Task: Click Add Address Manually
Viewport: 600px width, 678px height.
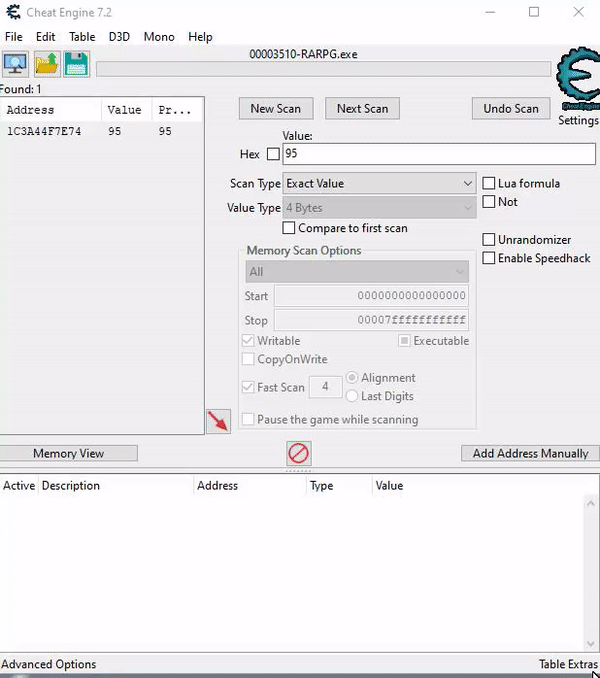Action: coord(530,453)
